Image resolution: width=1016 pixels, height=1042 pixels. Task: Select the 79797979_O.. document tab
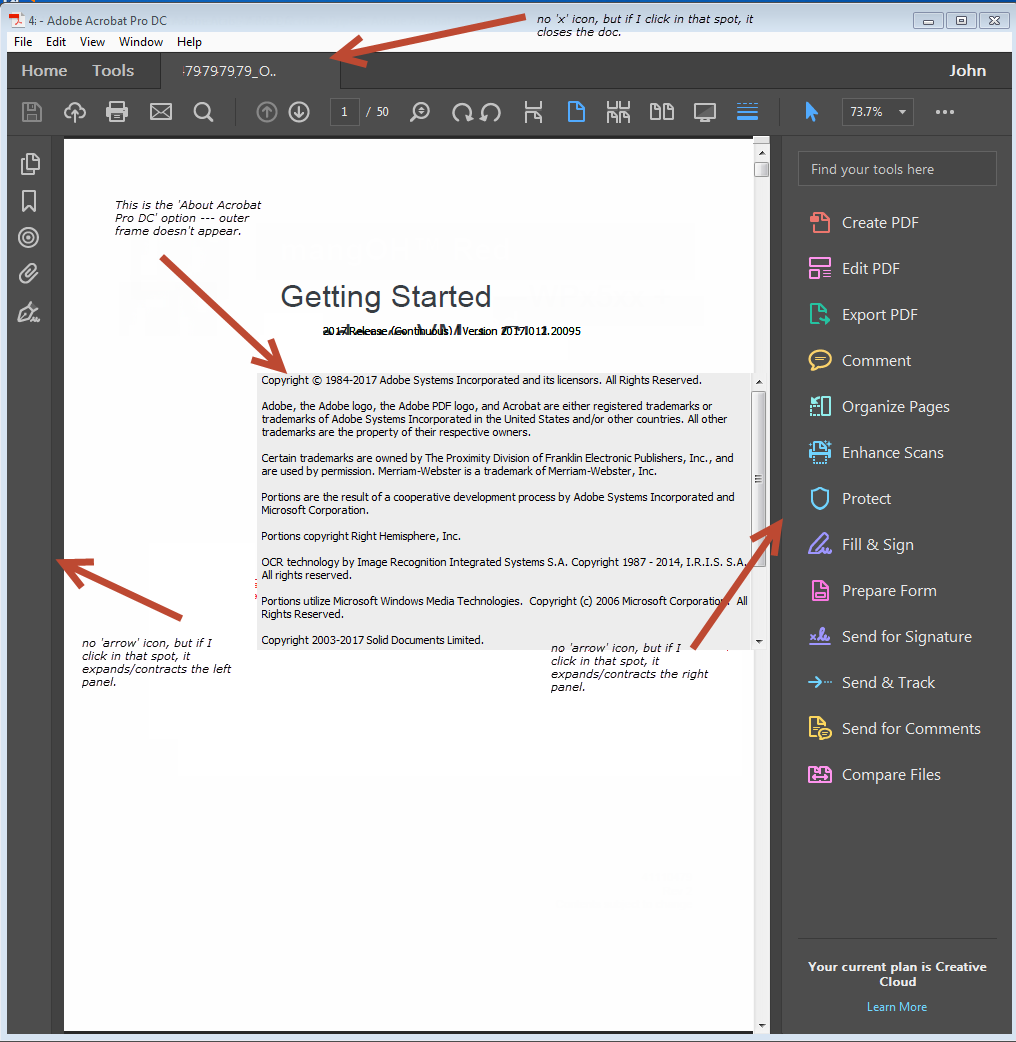click(x=250, y=71)
